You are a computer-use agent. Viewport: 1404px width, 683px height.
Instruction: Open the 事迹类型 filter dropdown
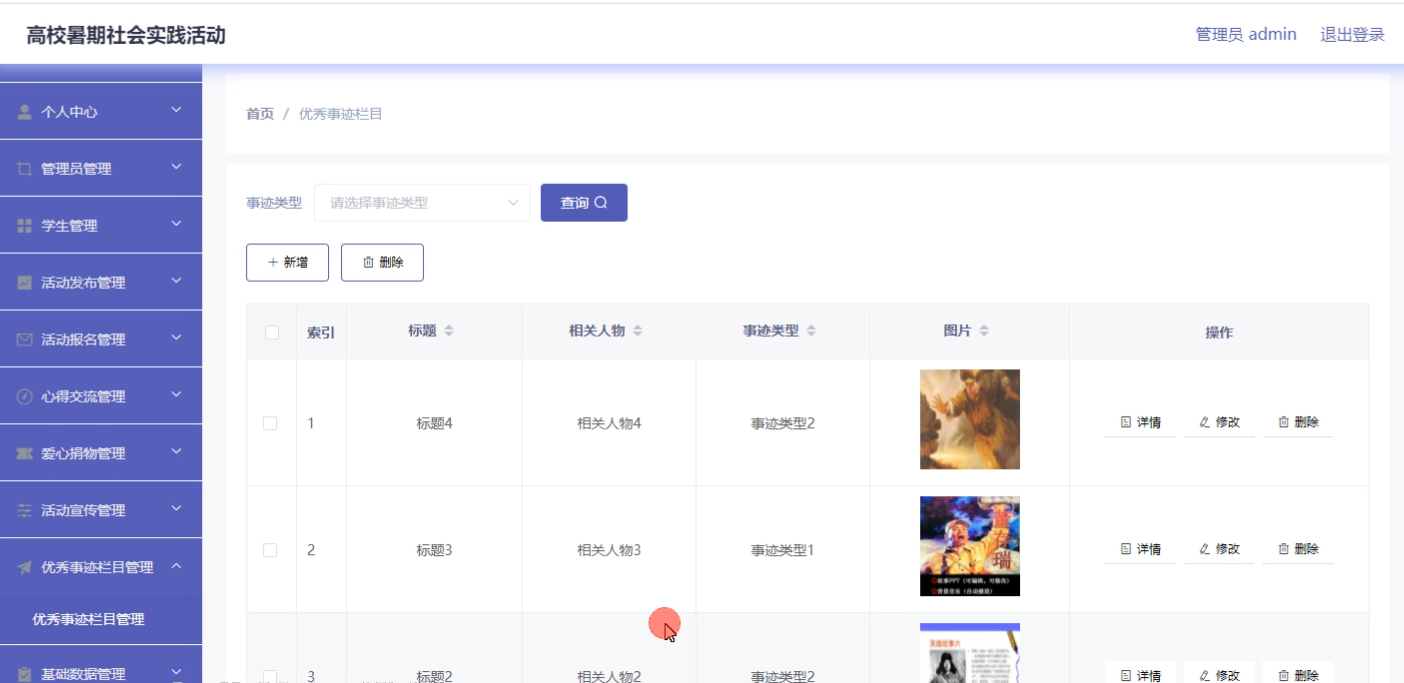point(422,203)
